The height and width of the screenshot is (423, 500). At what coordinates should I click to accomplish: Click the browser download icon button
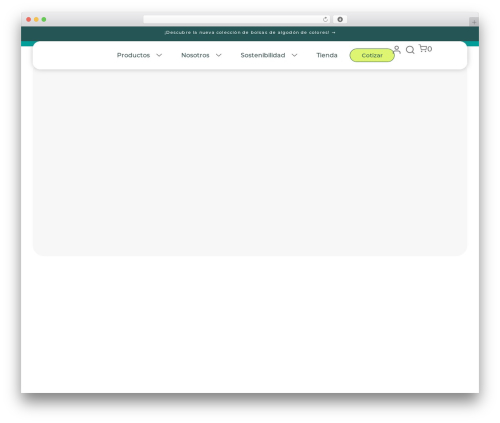pyautogui.click(x=340, y=19)
